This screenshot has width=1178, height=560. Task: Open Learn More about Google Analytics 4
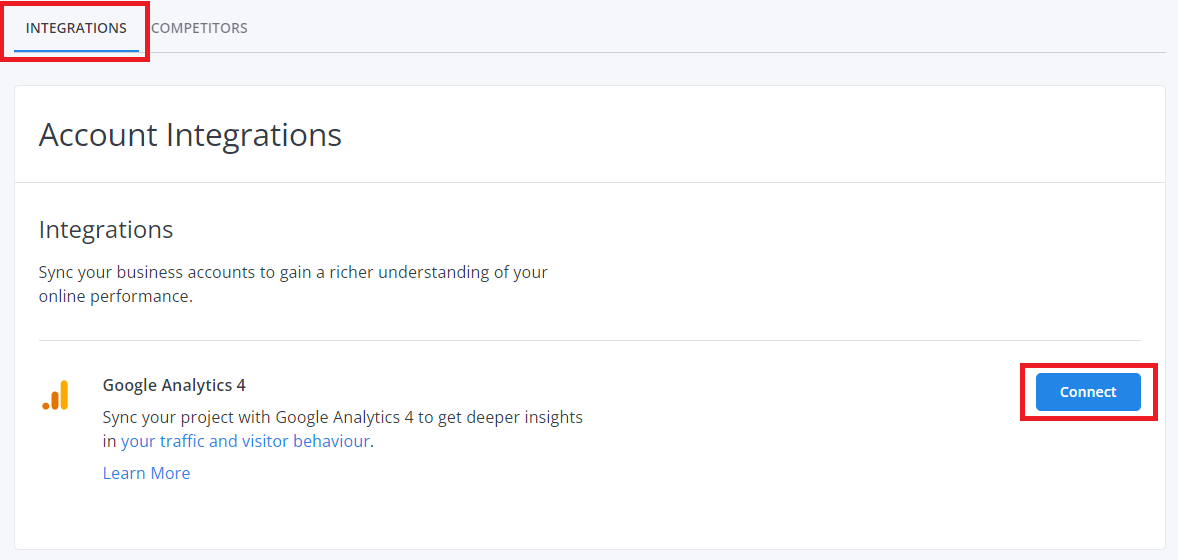tap(146, 473)
